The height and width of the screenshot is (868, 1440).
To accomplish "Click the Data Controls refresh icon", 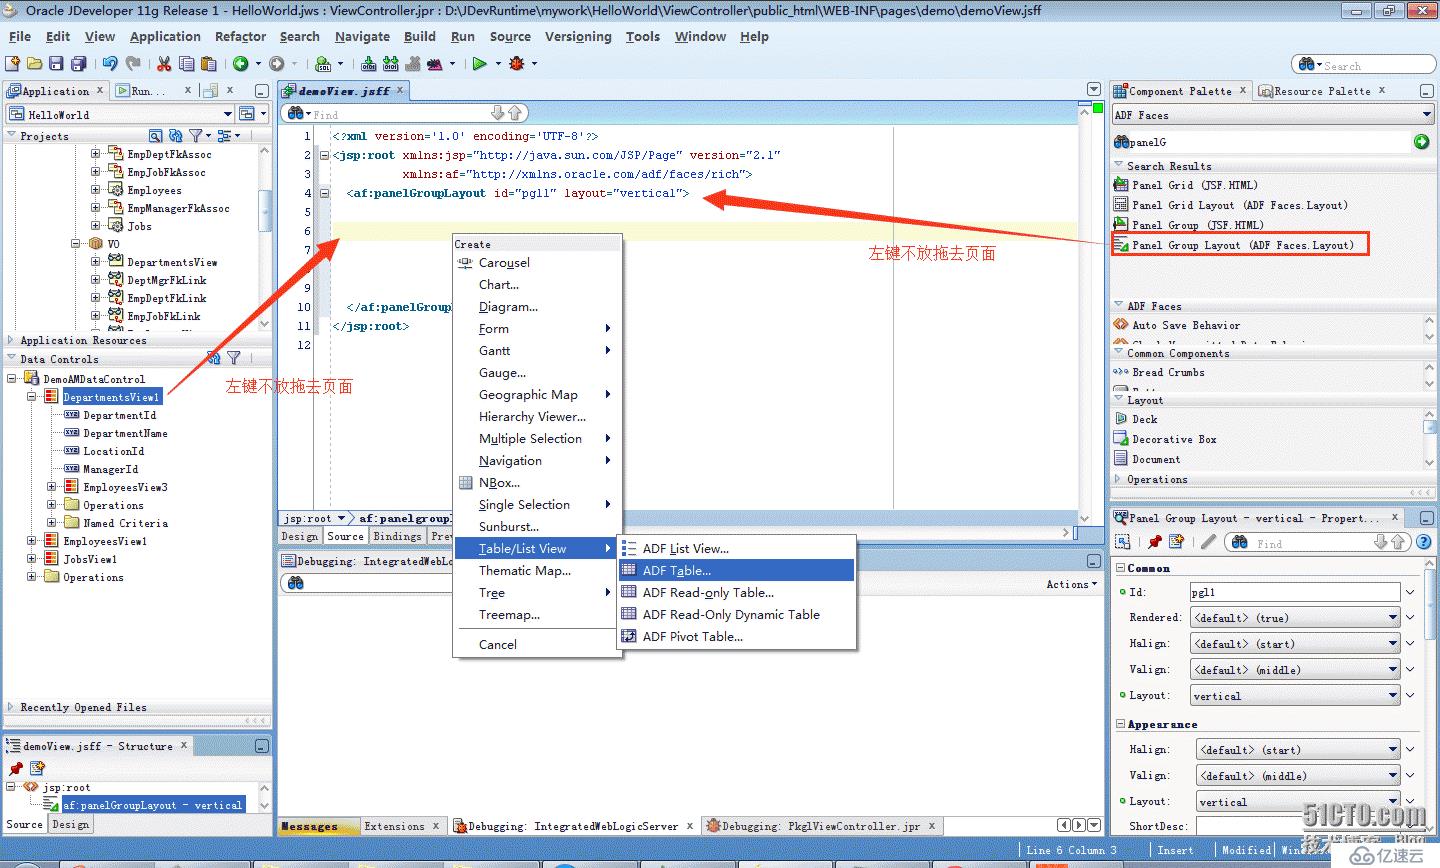I will click(x=213, y=357).
